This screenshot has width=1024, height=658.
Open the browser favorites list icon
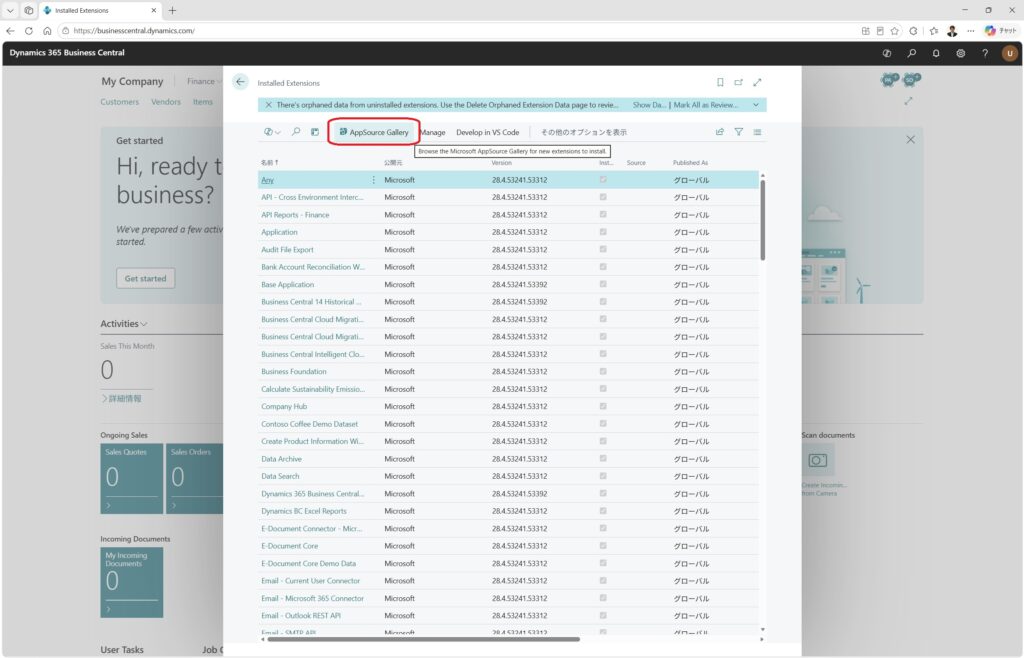933,31
